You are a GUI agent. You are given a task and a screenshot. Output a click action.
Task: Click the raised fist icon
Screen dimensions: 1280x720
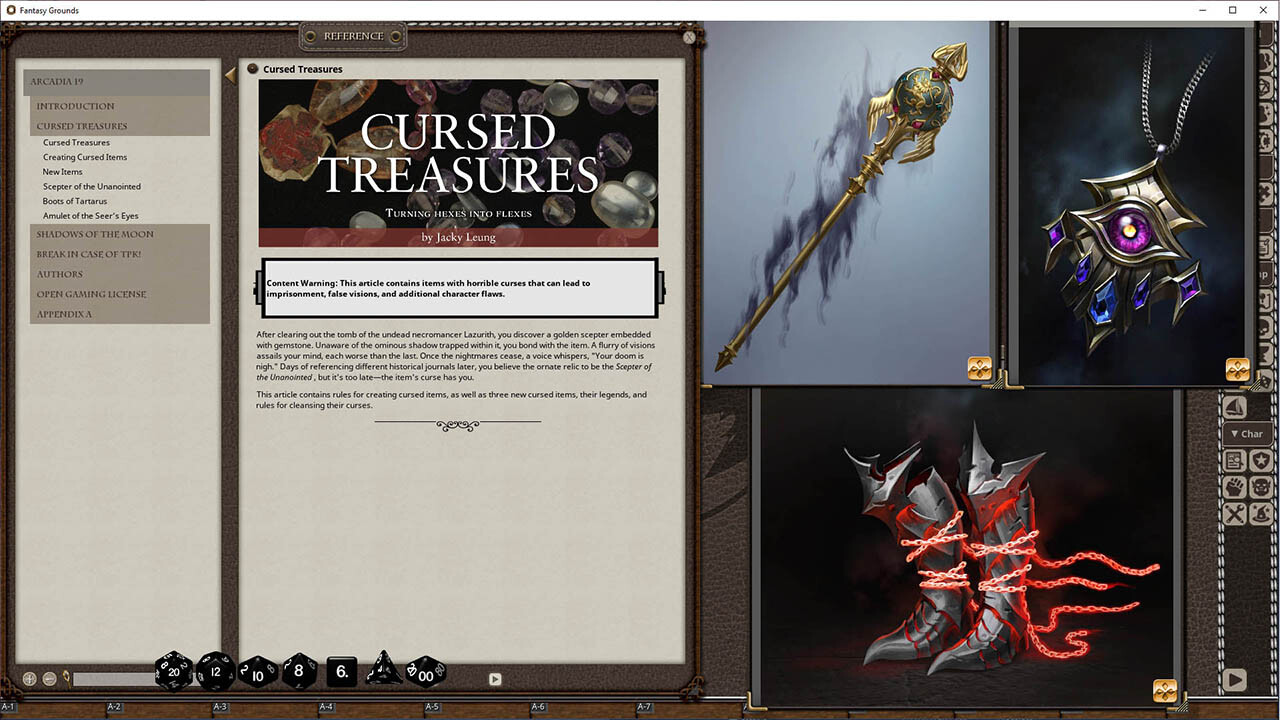point(1234,487)
